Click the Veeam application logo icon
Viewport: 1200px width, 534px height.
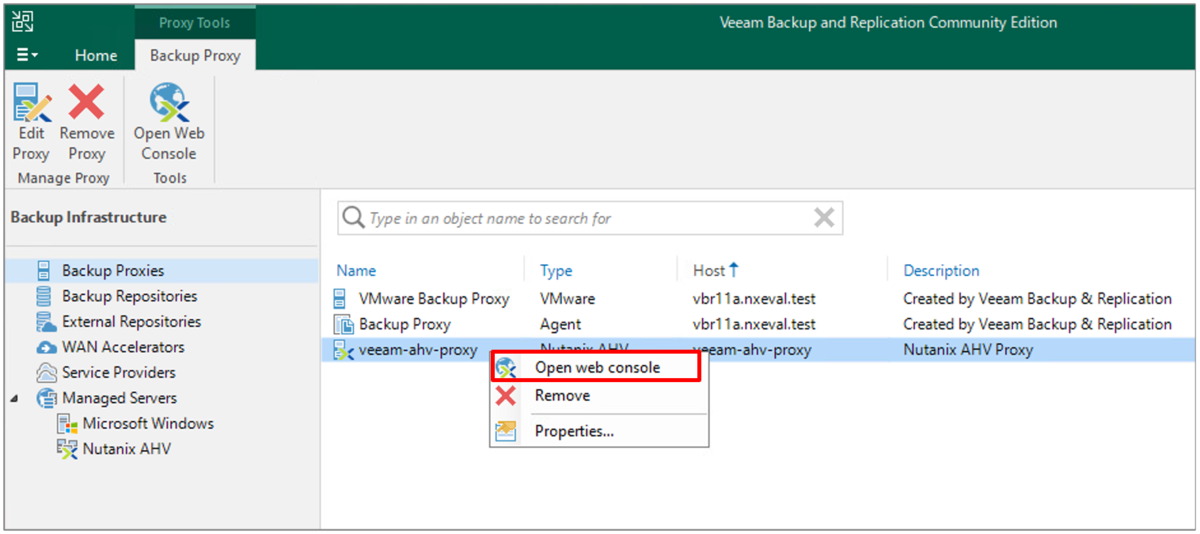coord(23,22)
